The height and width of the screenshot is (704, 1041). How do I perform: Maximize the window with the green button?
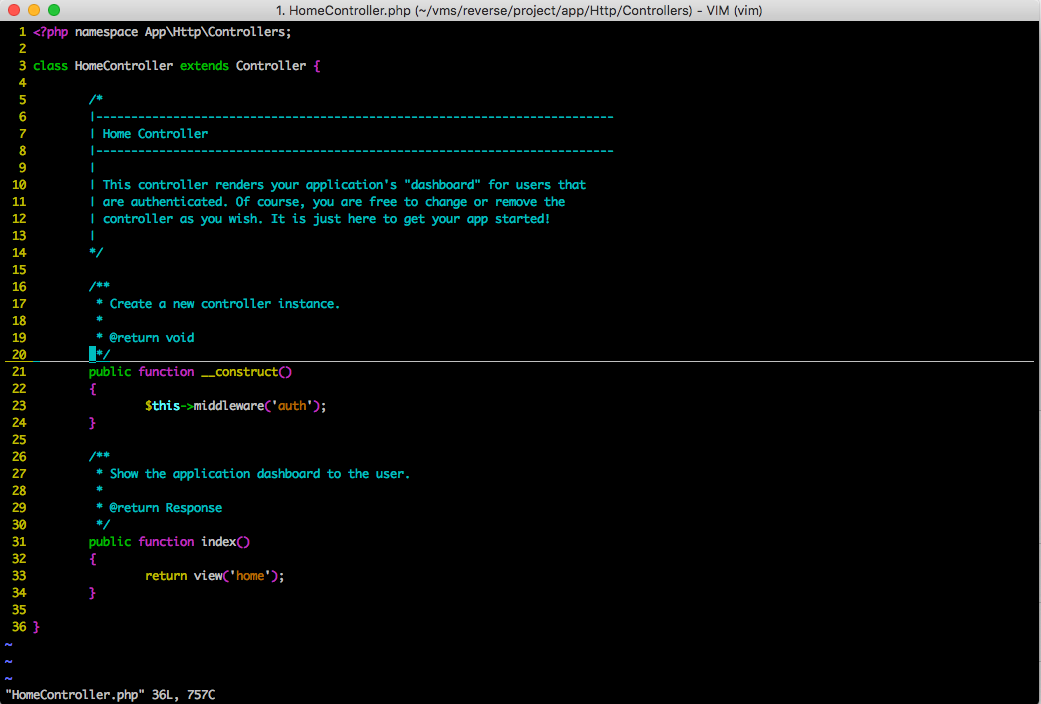click(x=53, y=10)
